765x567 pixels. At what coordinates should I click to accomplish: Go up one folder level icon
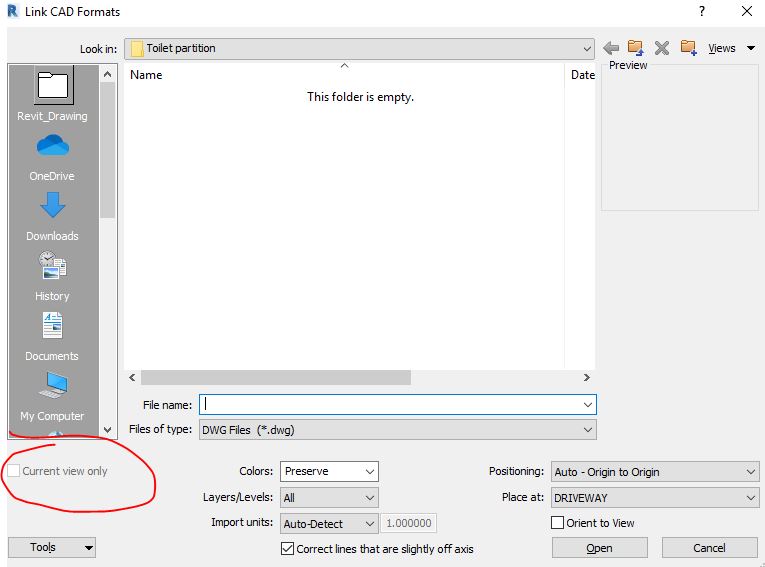[635, 47]
